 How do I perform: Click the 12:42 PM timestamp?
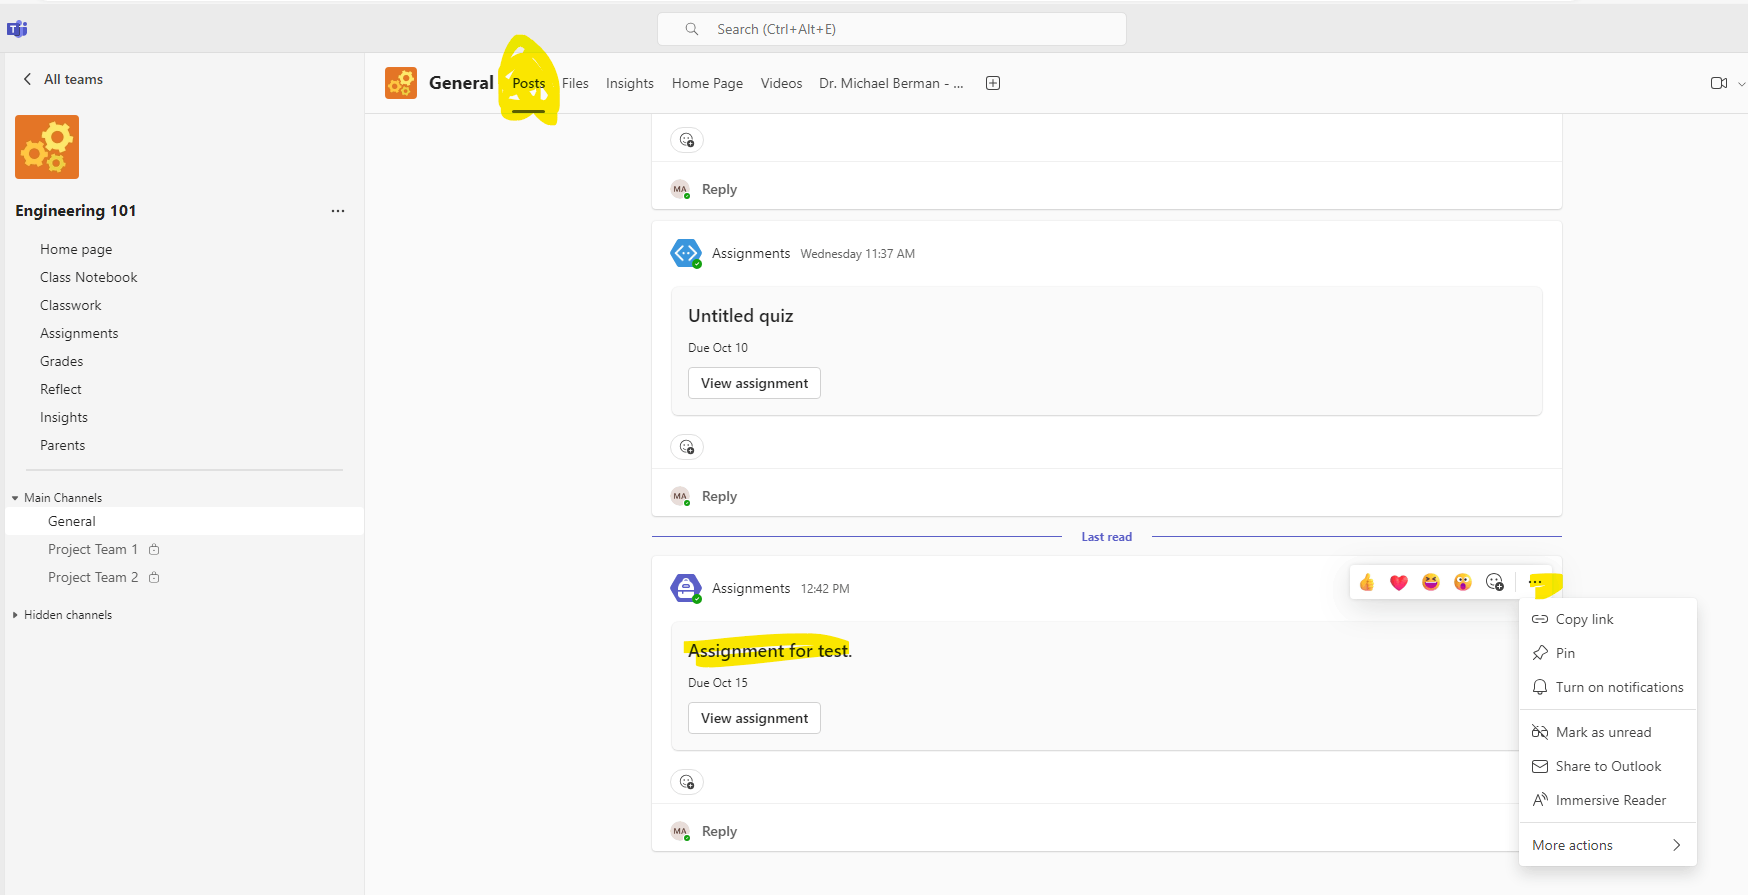825,589
